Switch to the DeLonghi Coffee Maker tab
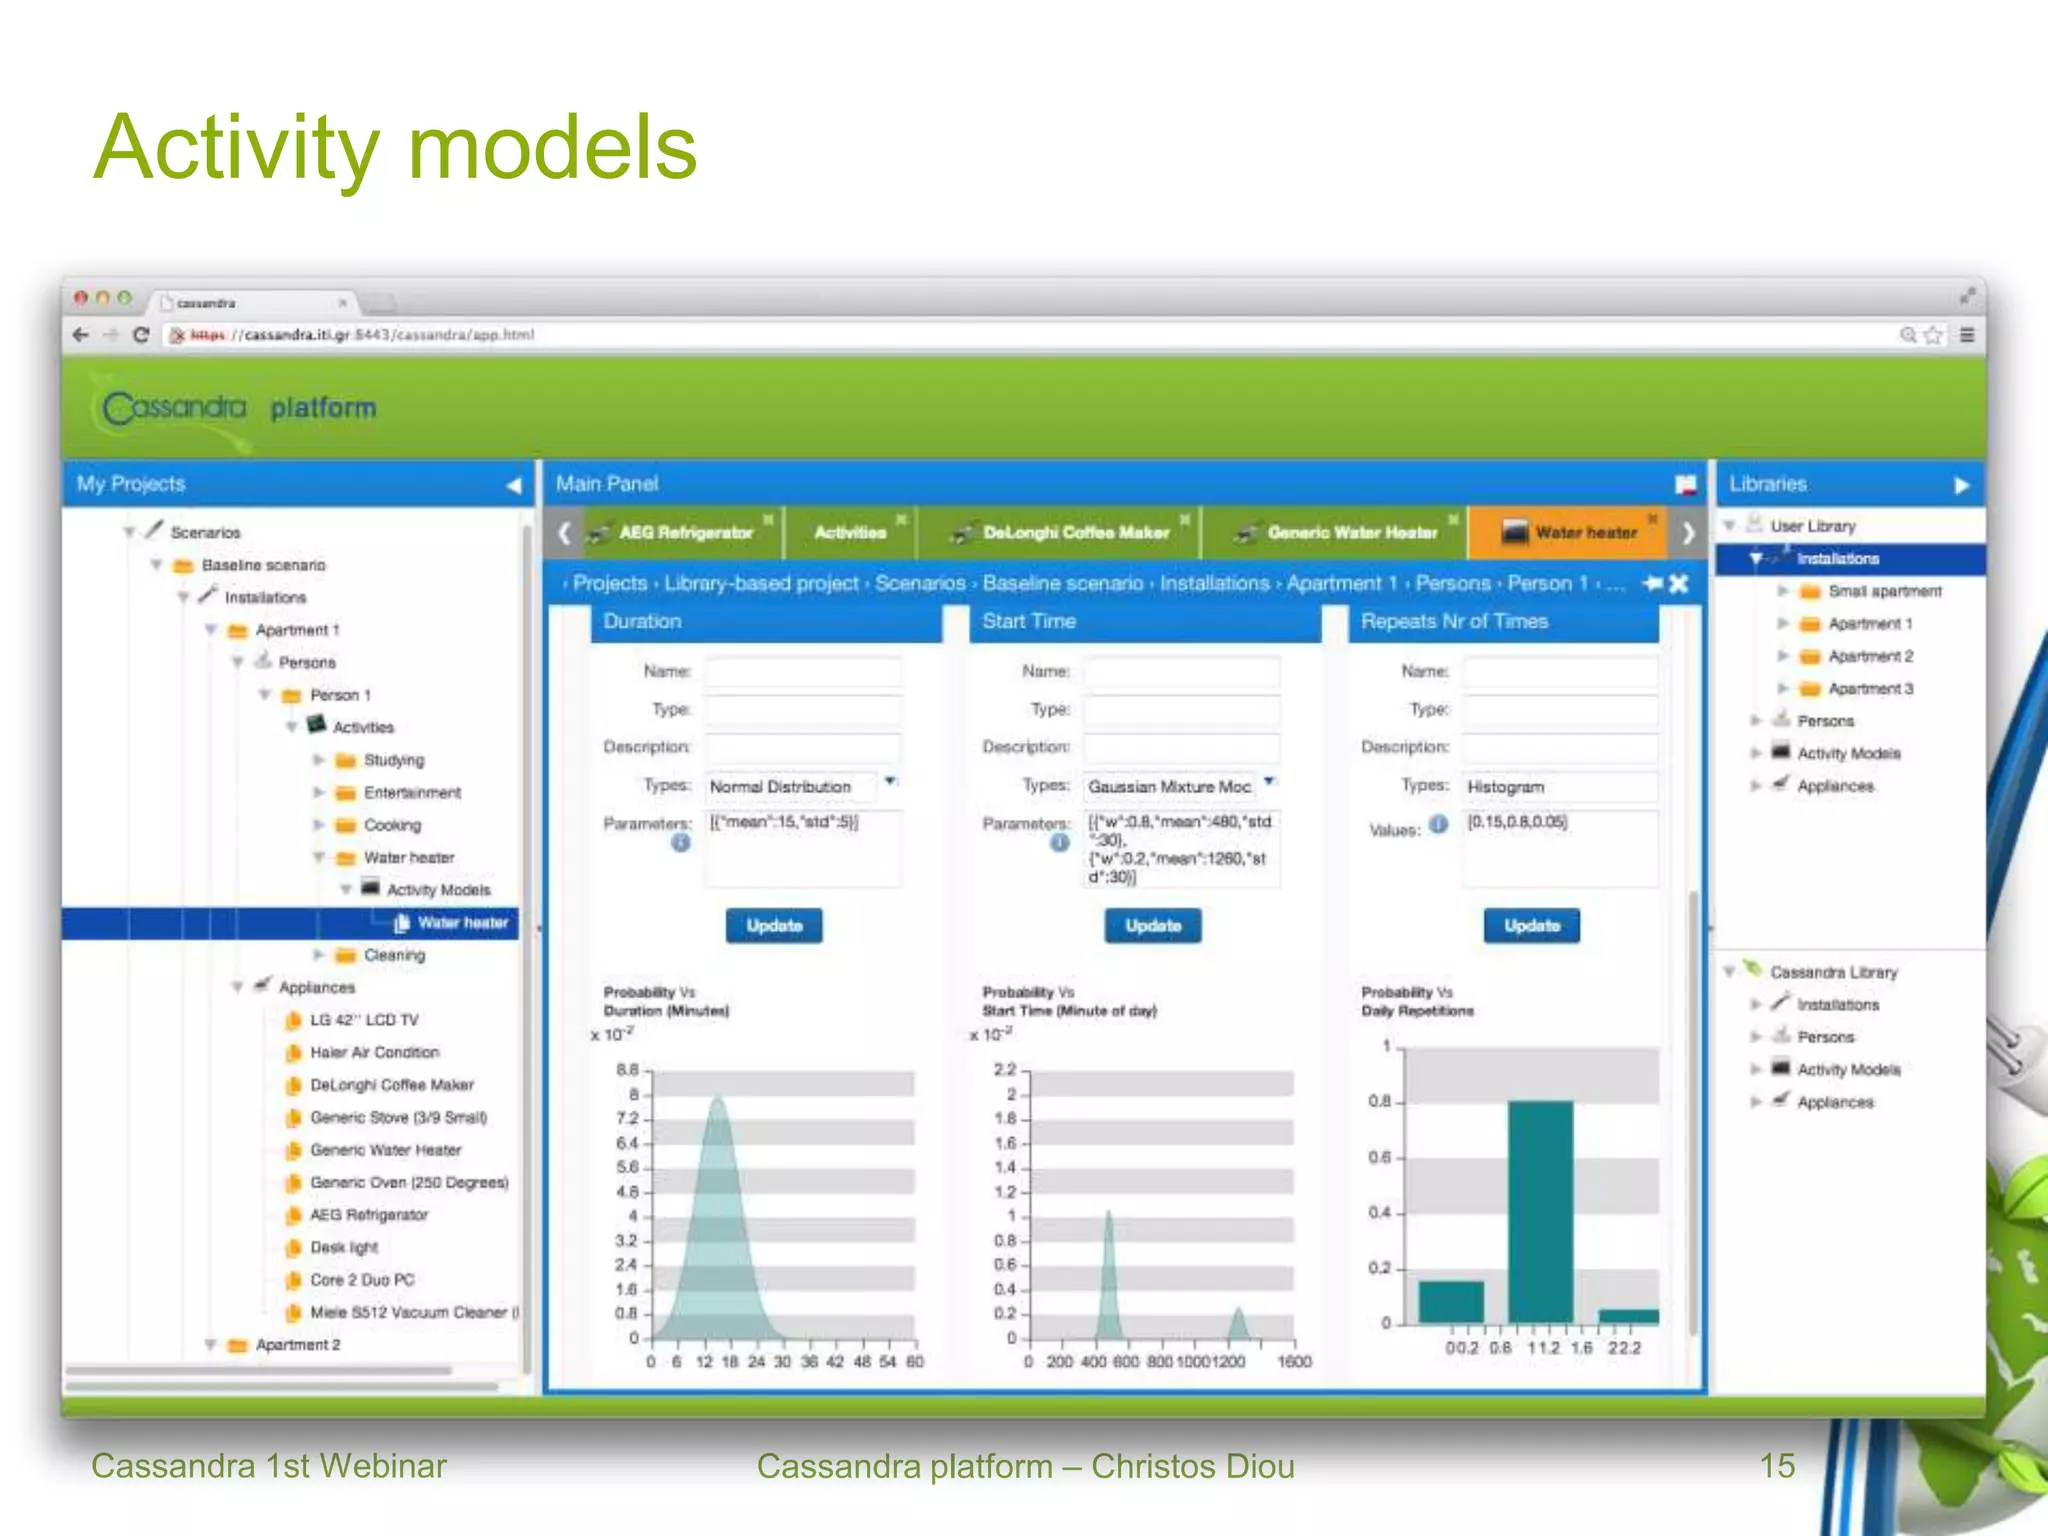 [1060, 533]
